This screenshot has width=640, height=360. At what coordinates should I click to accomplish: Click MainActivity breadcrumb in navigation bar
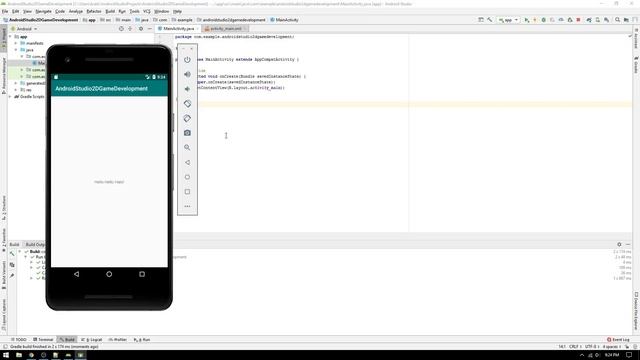tap(284, 20)
